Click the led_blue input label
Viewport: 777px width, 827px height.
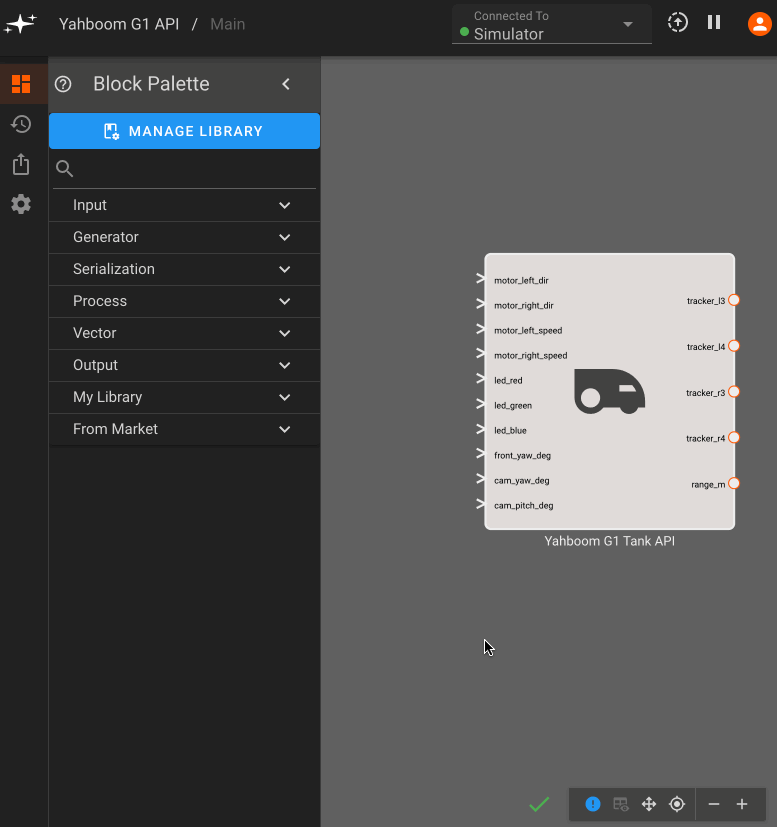click(510, 430)
